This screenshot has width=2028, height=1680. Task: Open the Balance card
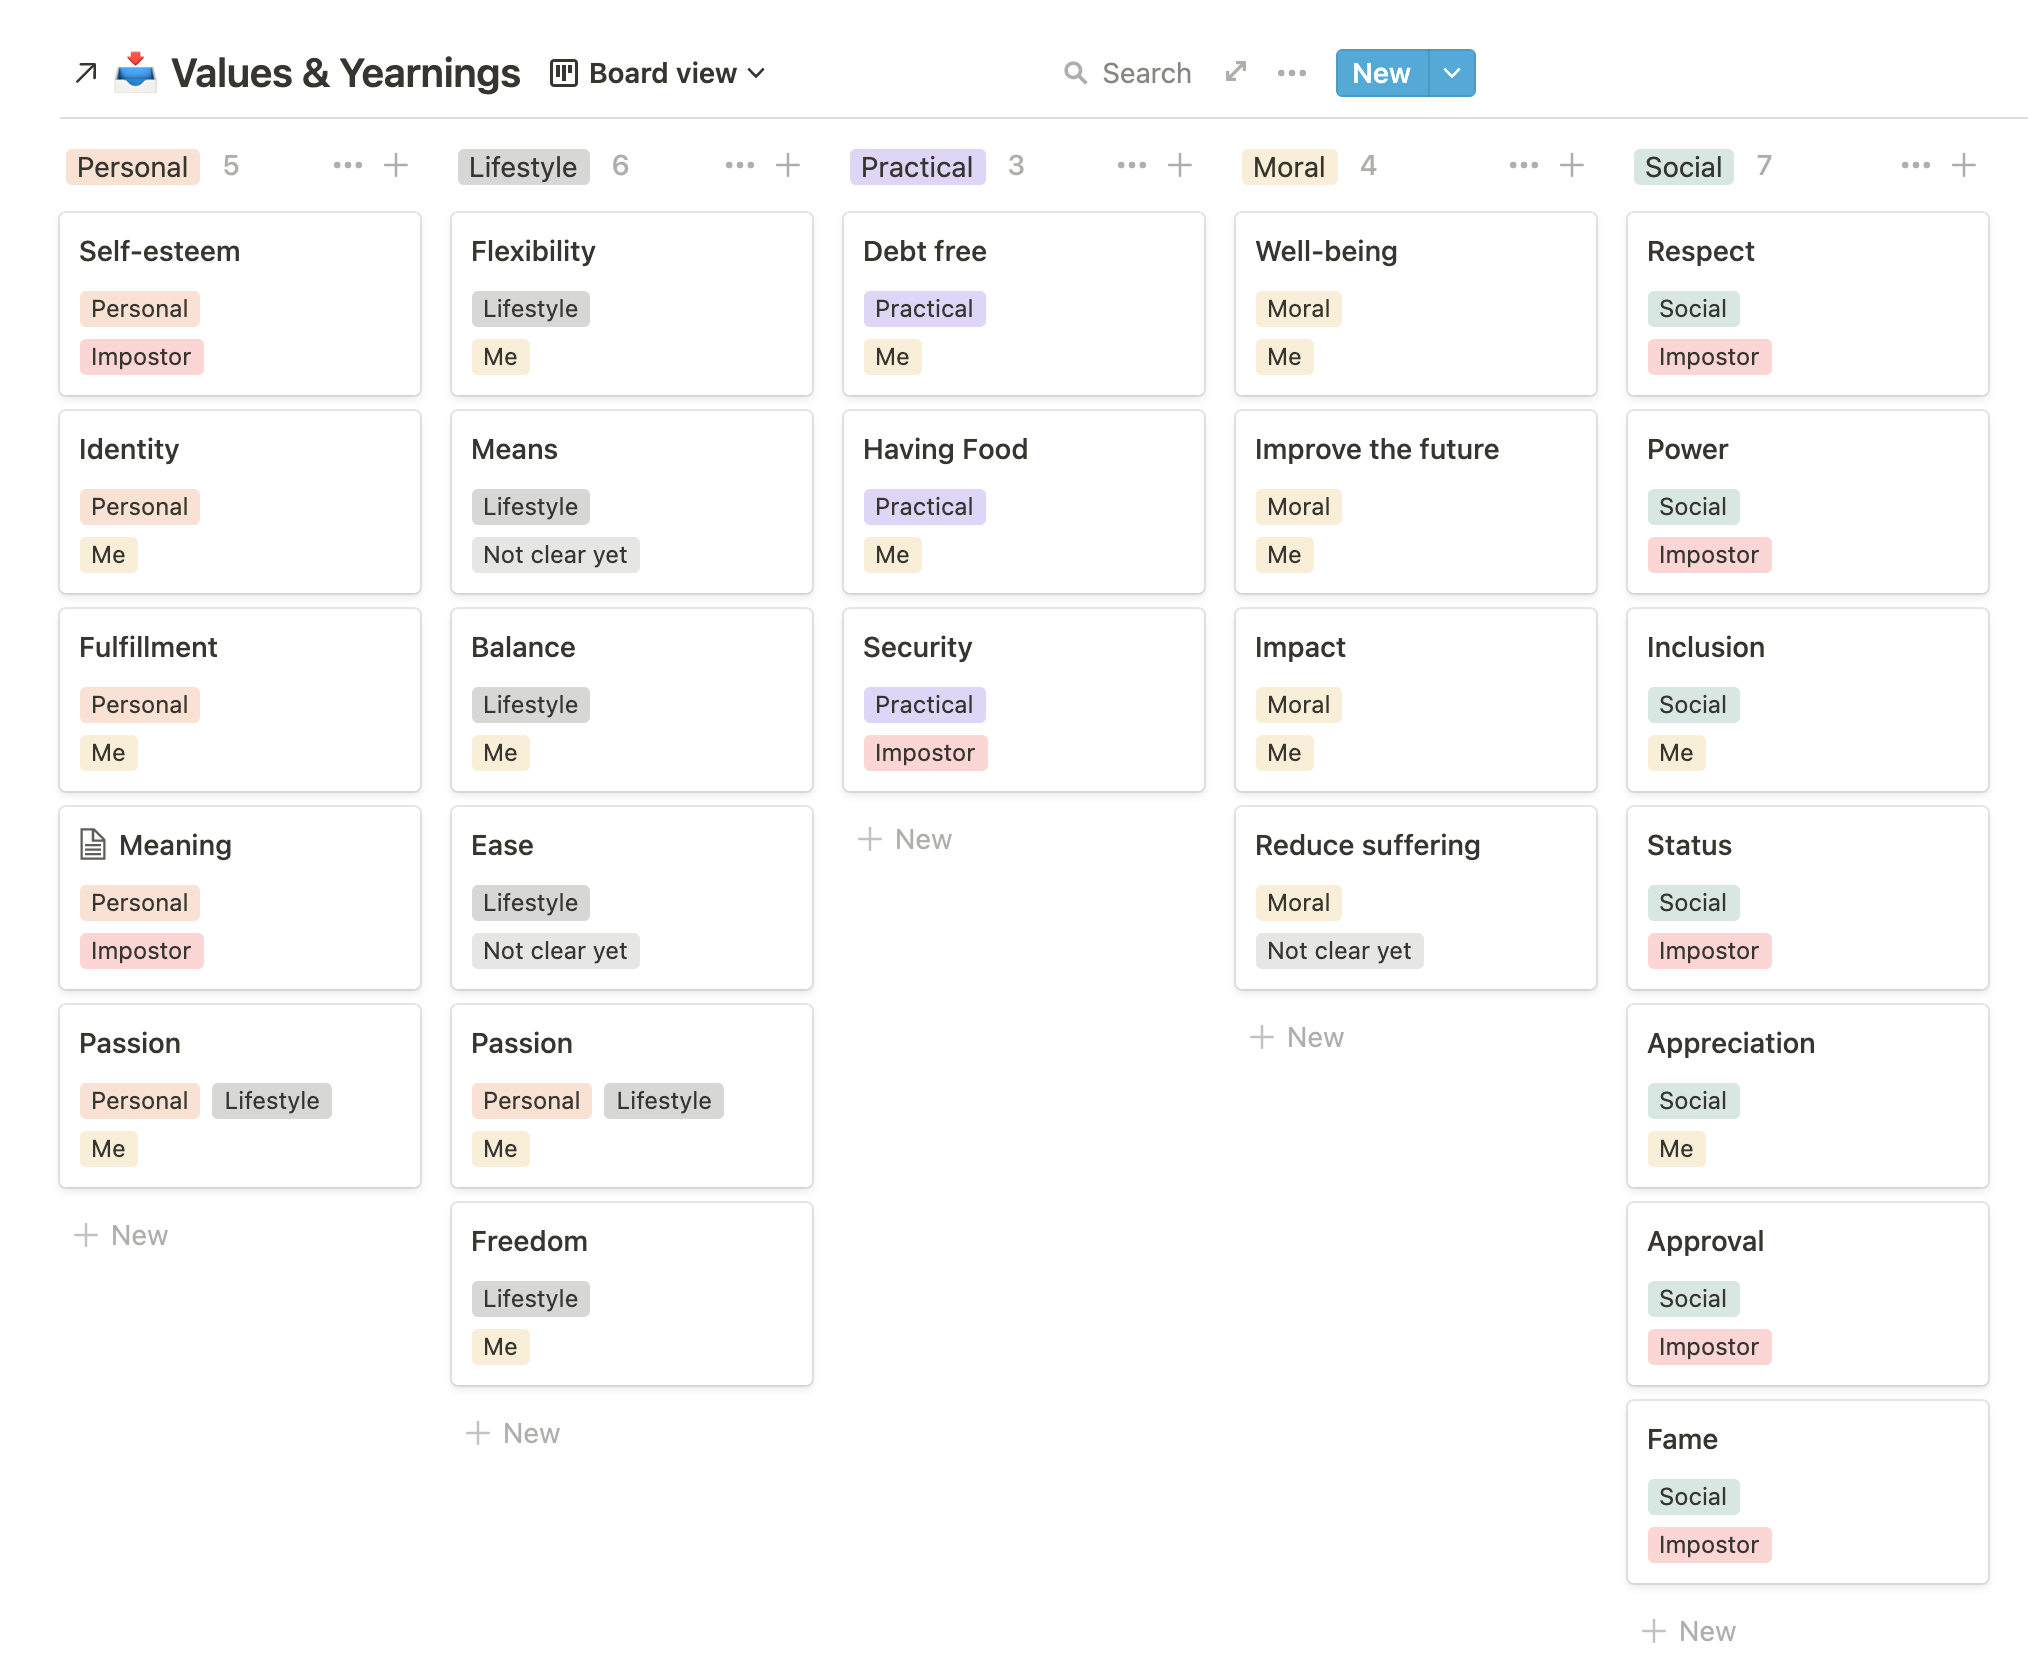[632, 699]
